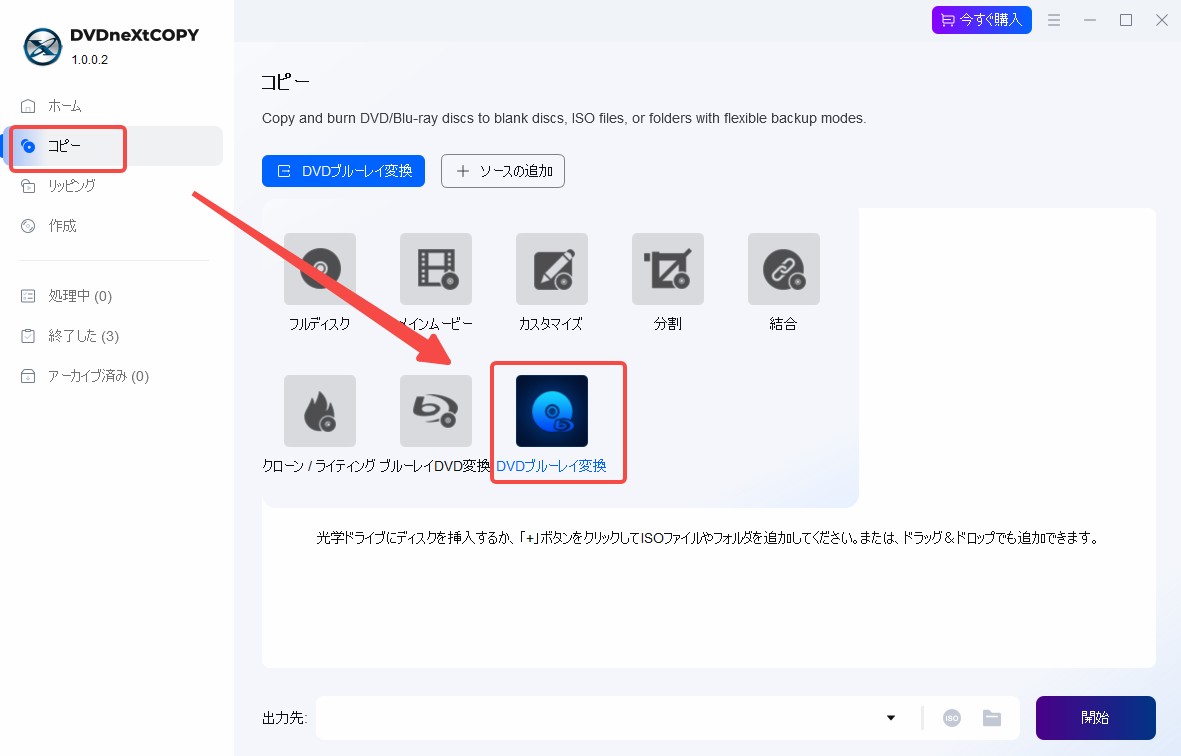Click the 分割 label text
The image size is (1181, 756).
point(667,324)
